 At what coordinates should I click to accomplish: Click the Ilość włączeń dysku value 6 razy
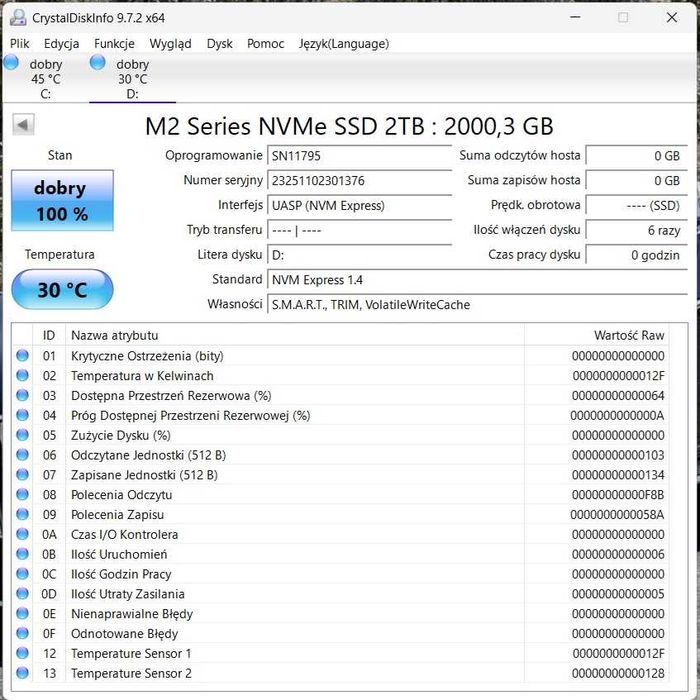636,230
